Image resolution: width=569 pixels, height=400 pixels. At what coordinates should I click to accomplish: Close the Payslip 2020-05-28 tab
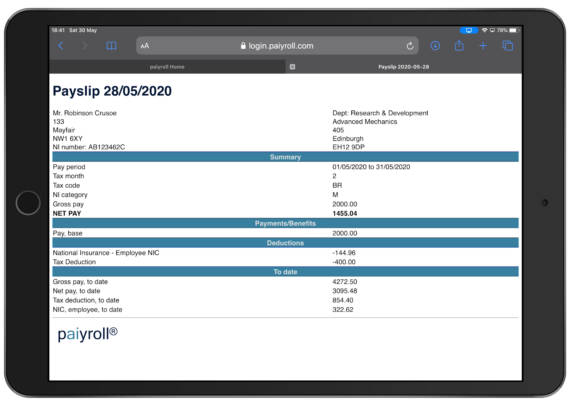(292, 67)
